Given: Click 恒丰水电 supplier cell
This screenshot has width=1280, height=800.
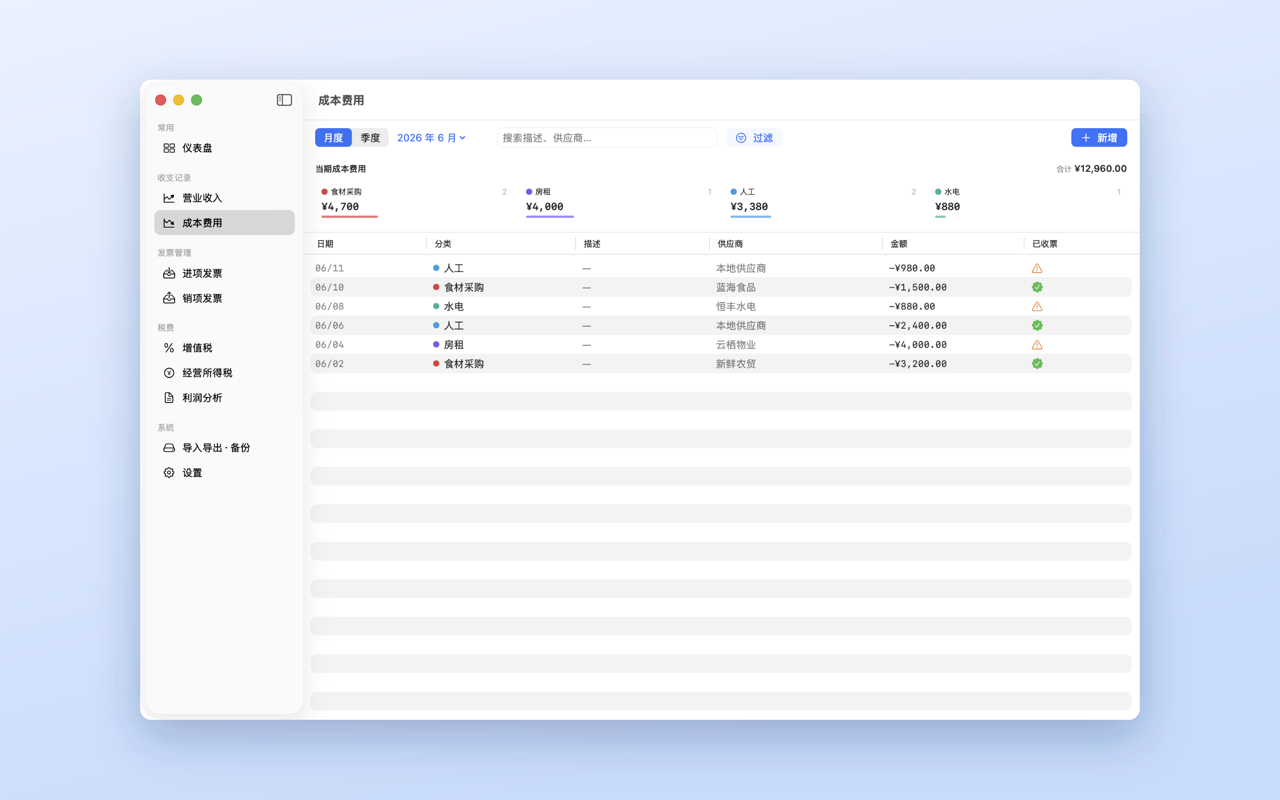Looking at the screenshot, I should click(736, 306).
